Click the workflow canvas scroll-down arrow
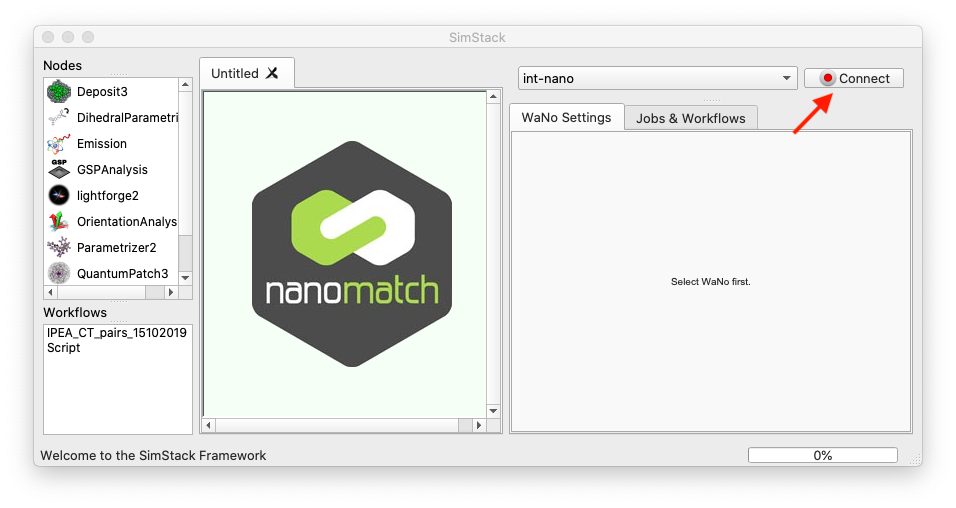 [x=493, y=410]
